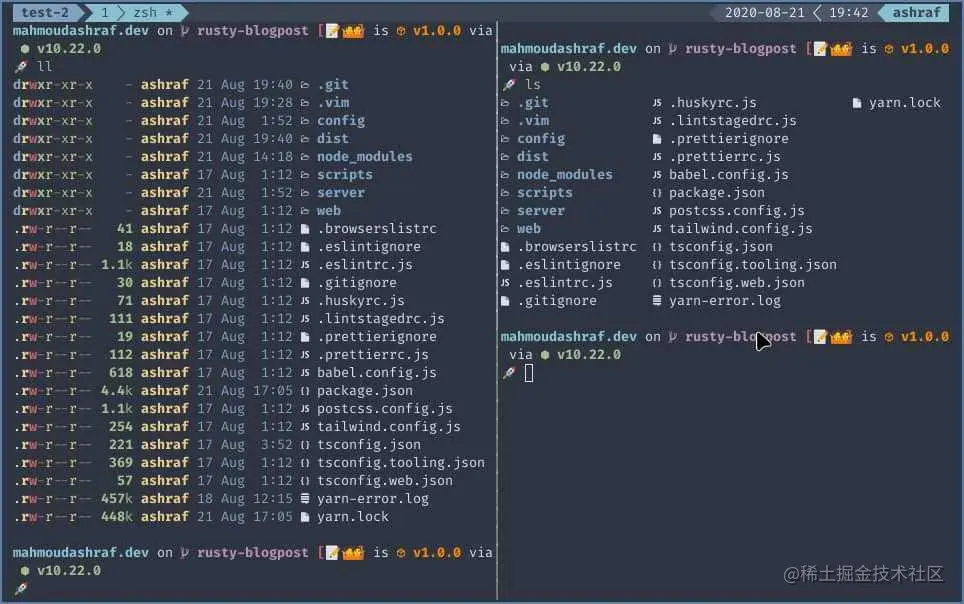Click the 4.4k size of package.json
The width and height of the screenshot is (964, 604).
click(117, 391)
